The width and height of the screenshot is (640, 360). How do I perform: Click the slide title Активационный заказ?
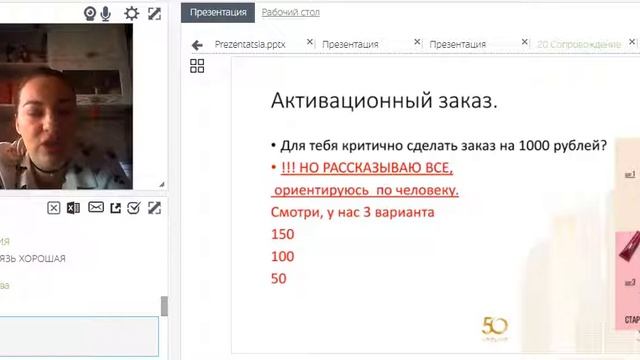tap(384, 100)
